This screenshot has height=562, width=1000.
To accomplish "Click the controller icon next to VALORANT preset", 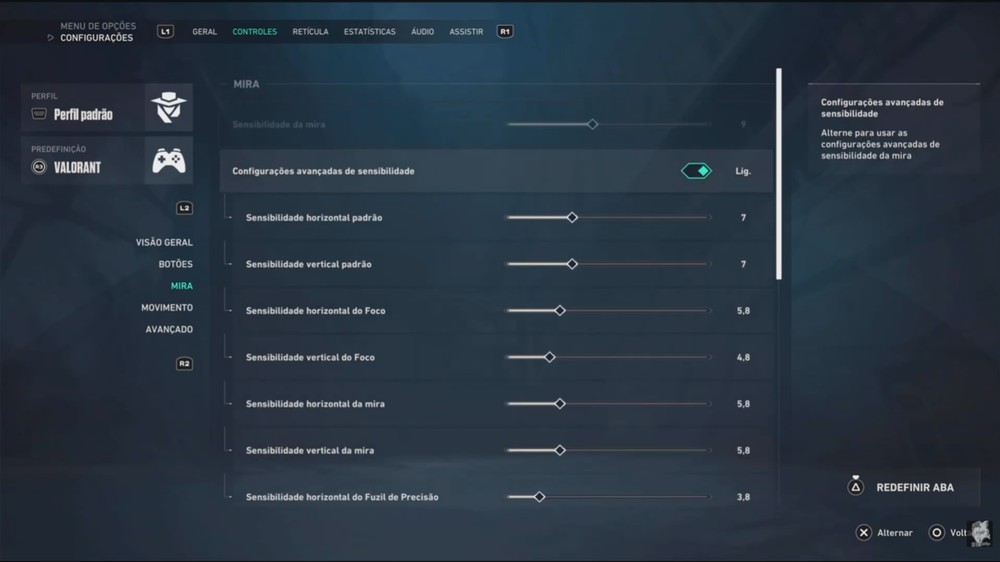I will [169, 161].
